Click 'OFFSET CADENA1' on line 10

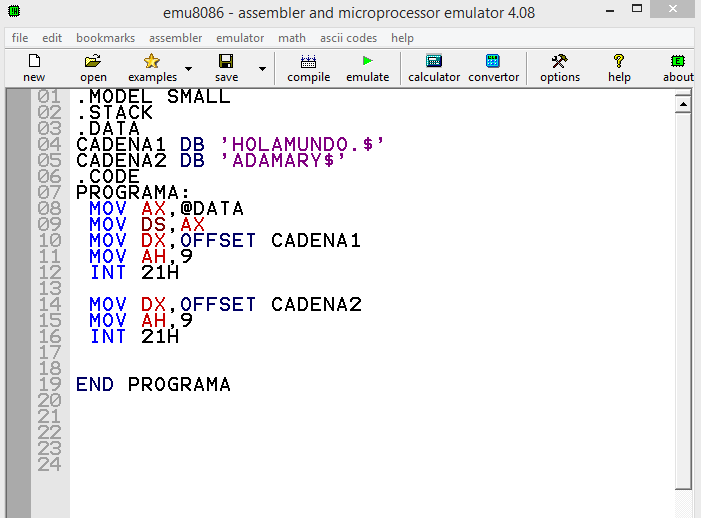point(270,240)
